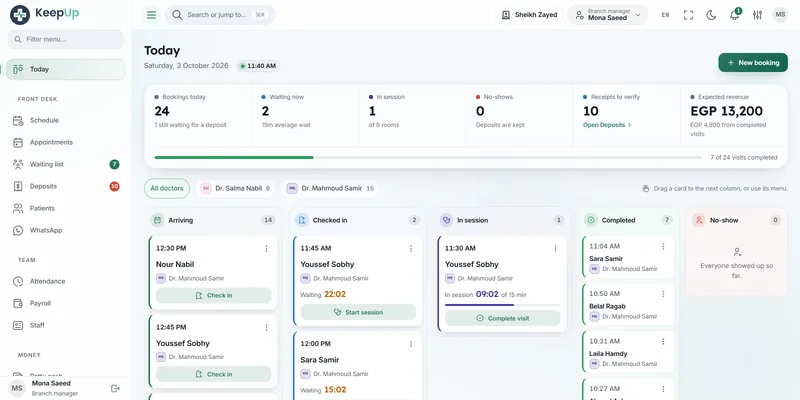Click MS avatar on Nour Nabil card
800x400 pixels.
[161, 279]
